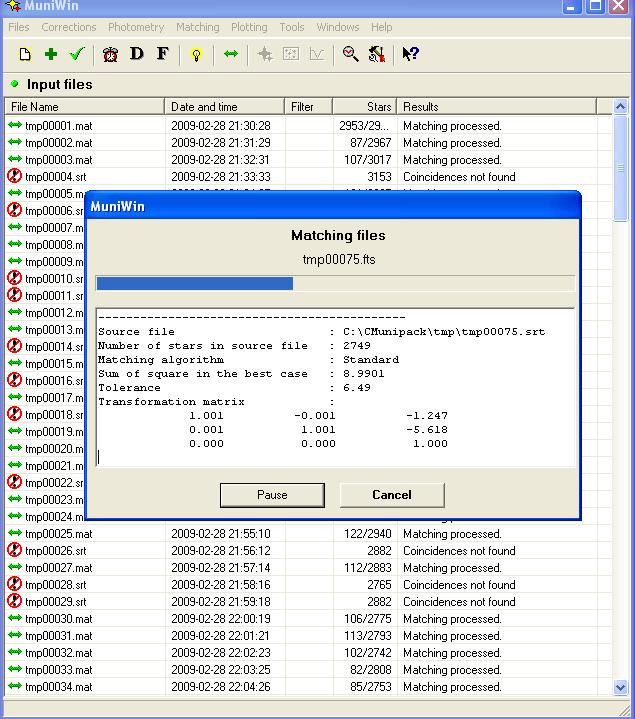Open the Tools menu
This screenshot has width=635, height=719.
click(x=292, y=27)
